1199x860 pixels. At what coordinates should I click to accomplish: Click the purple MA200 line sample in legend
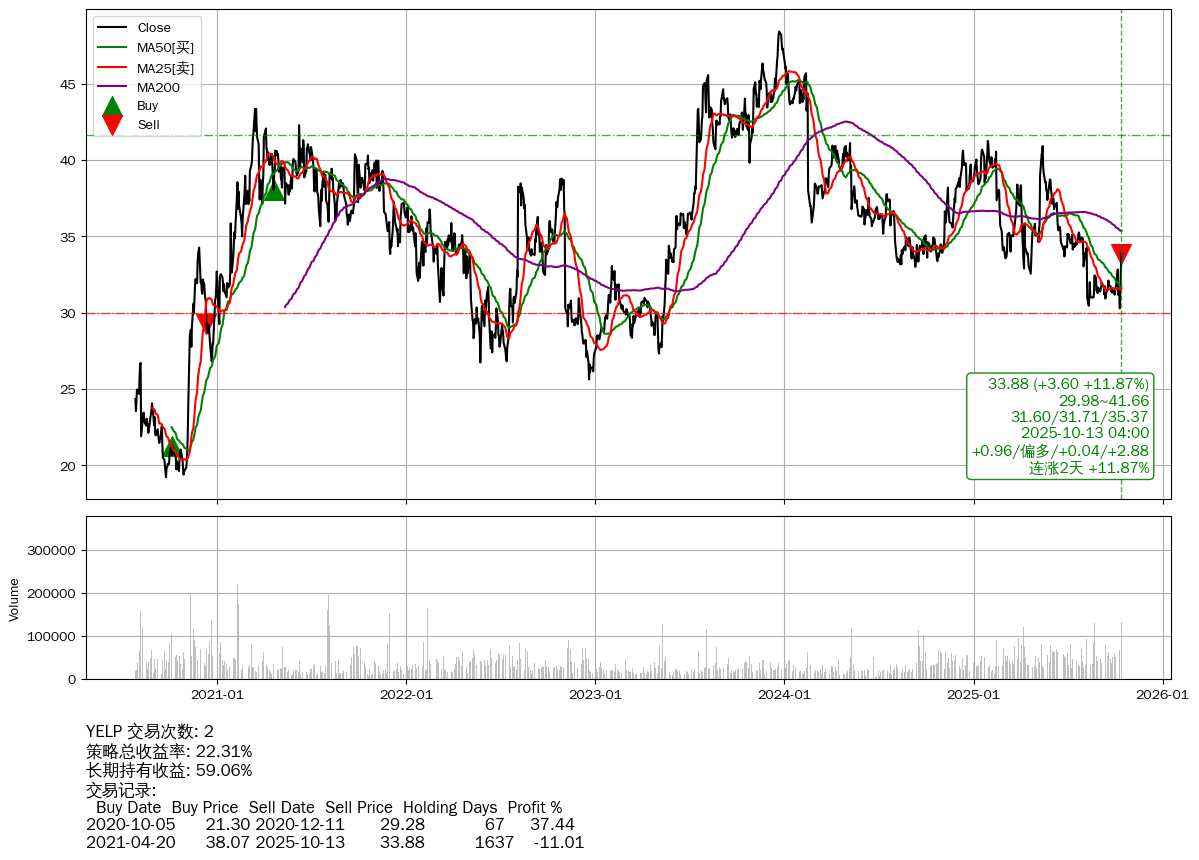pyautogui.click(x=112, y=87)
